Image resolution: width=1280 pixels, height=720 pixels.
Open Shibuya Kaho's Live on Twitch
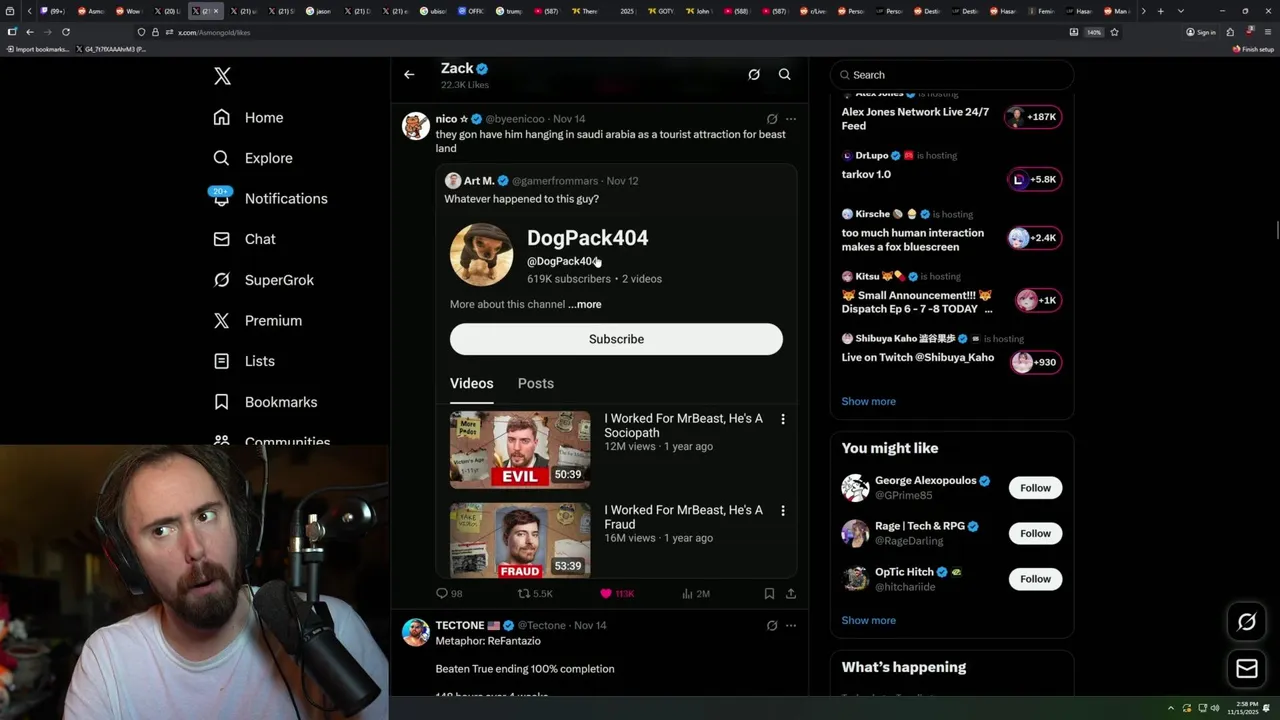pos(952,353)
